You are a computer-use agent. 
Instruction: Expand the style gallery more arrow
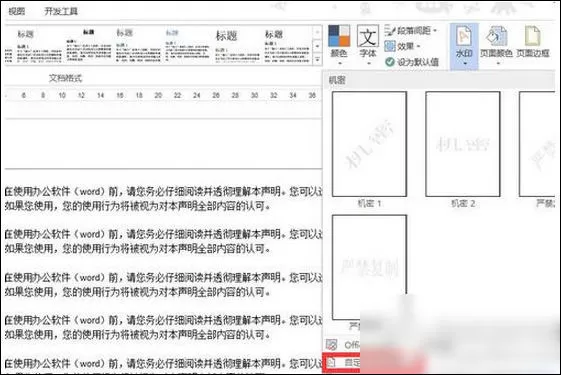tap(317, 59)
